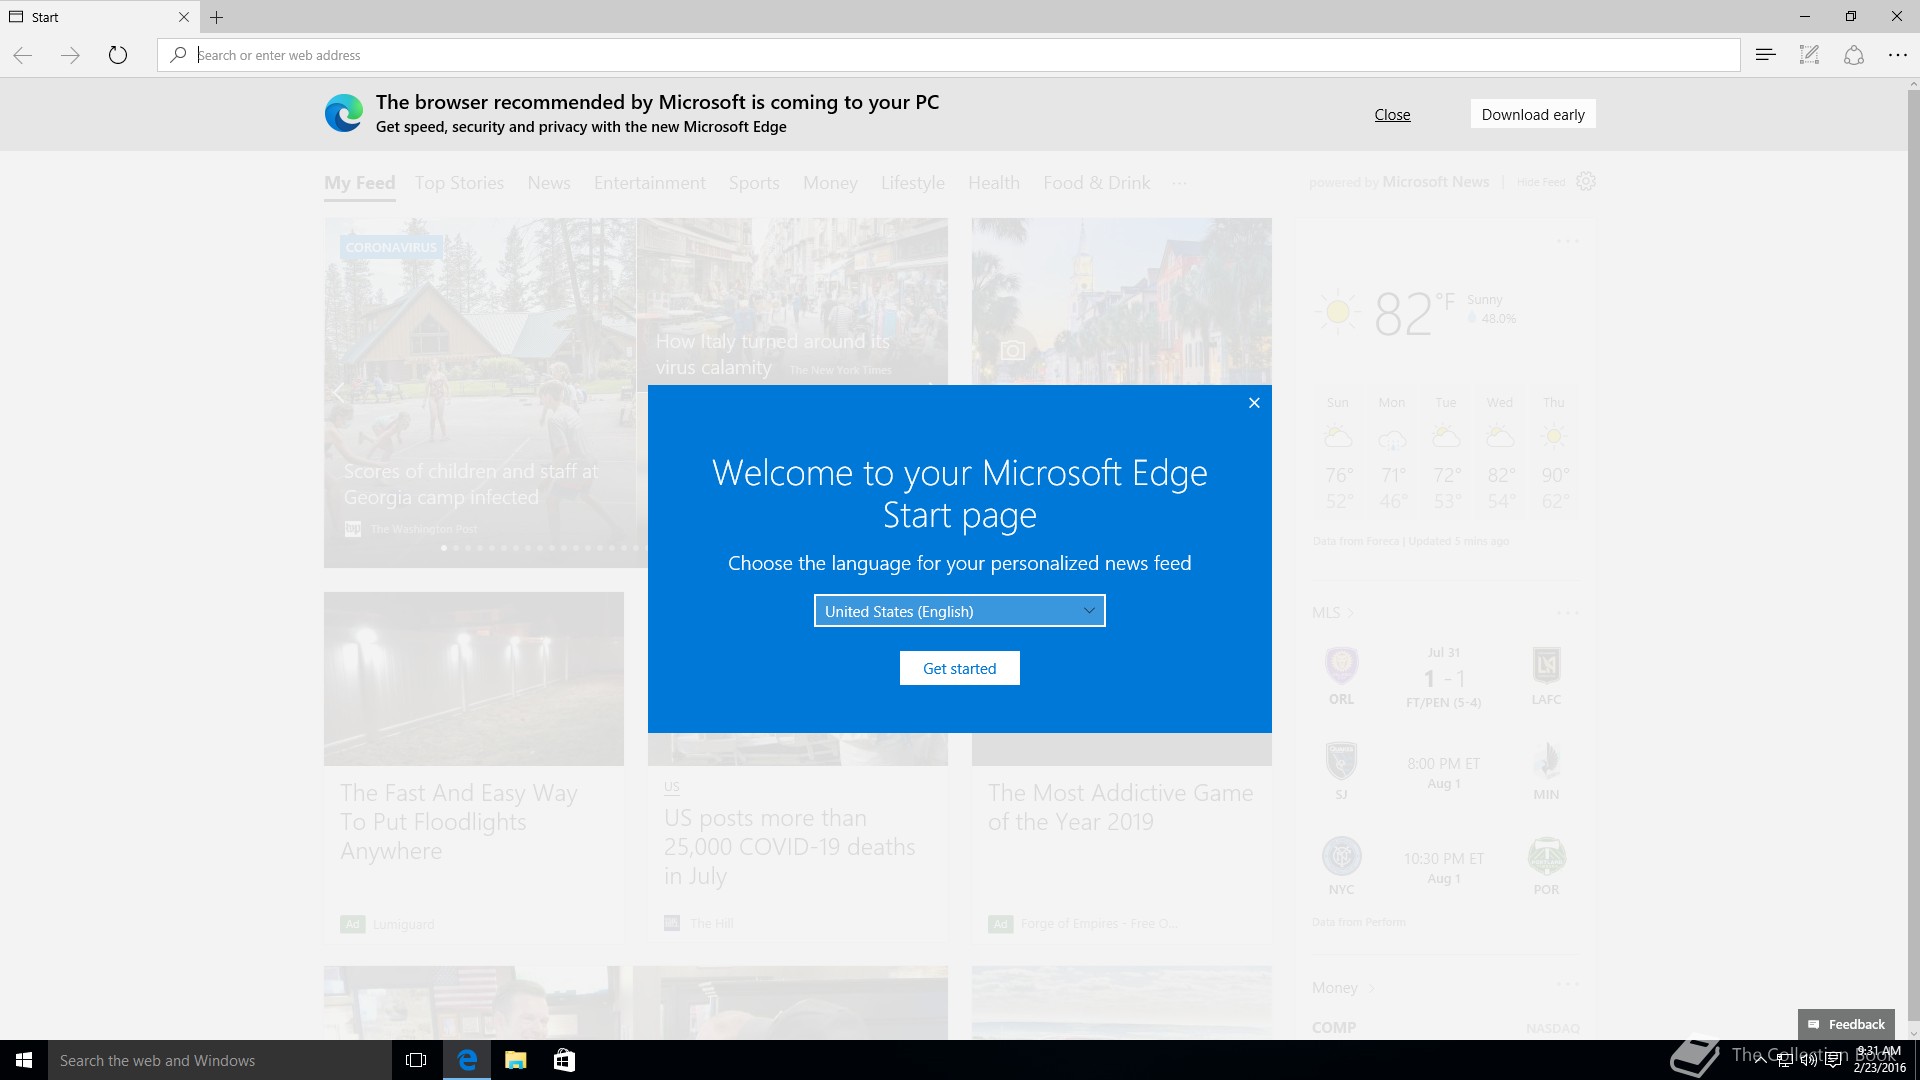Open the Health tab

[994, 183]
